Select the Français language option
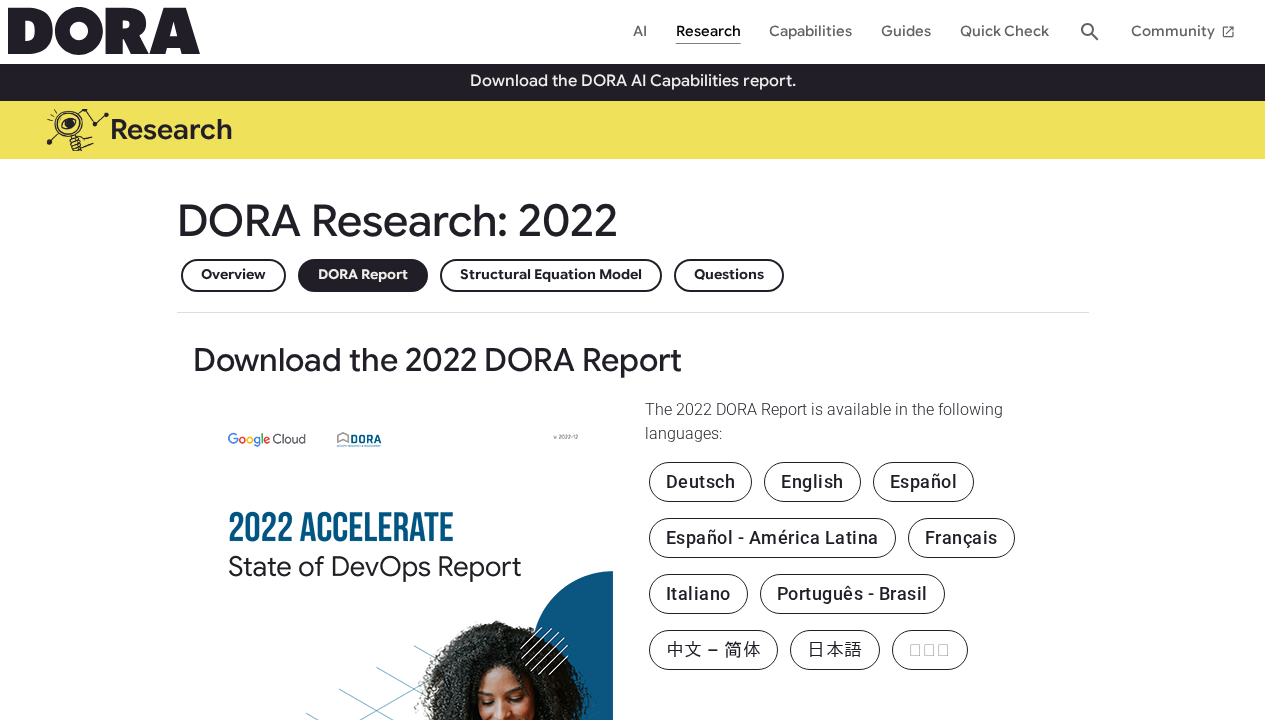1280x720 pixels. (x=961, y=538)
